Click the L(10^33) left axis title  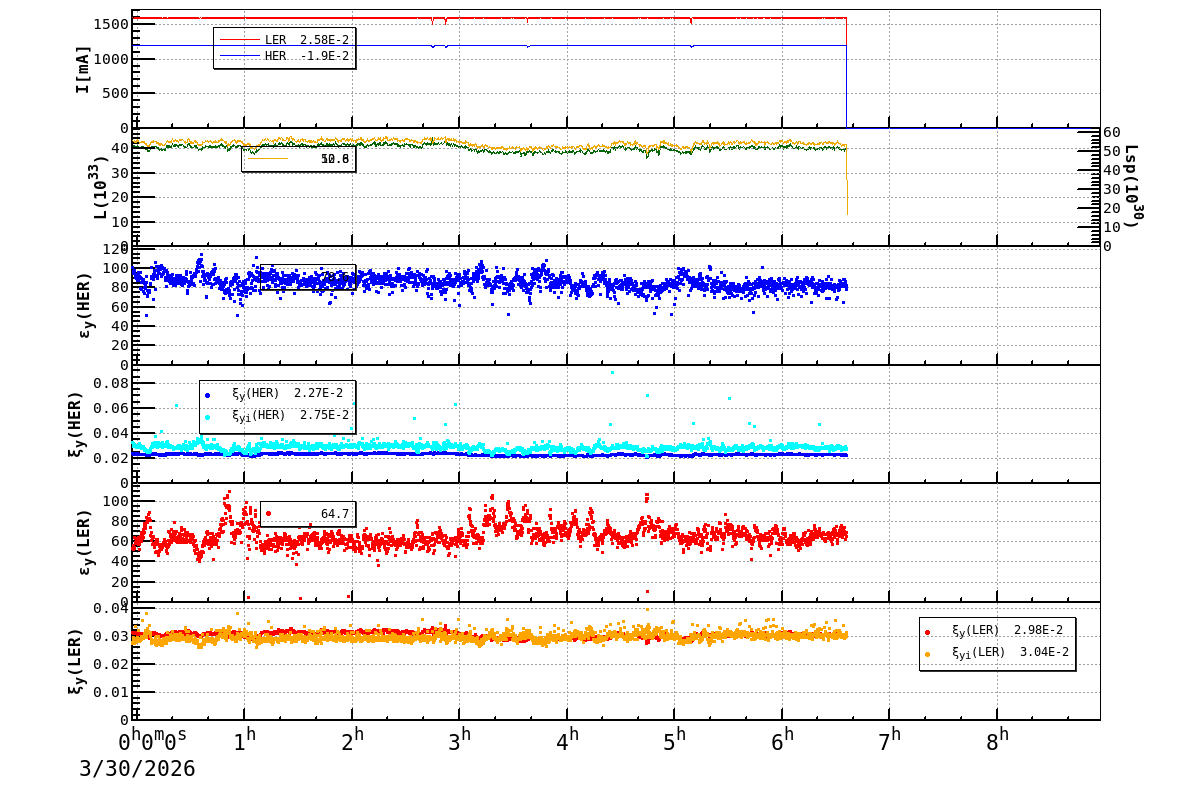click(x=99, y=187)
